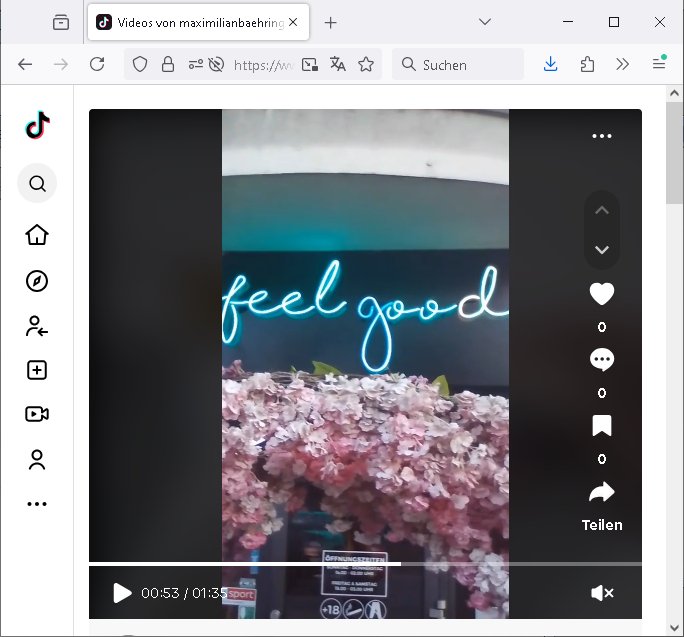Show site security lock information
The image size is (684, 637).
coord(168,65)
